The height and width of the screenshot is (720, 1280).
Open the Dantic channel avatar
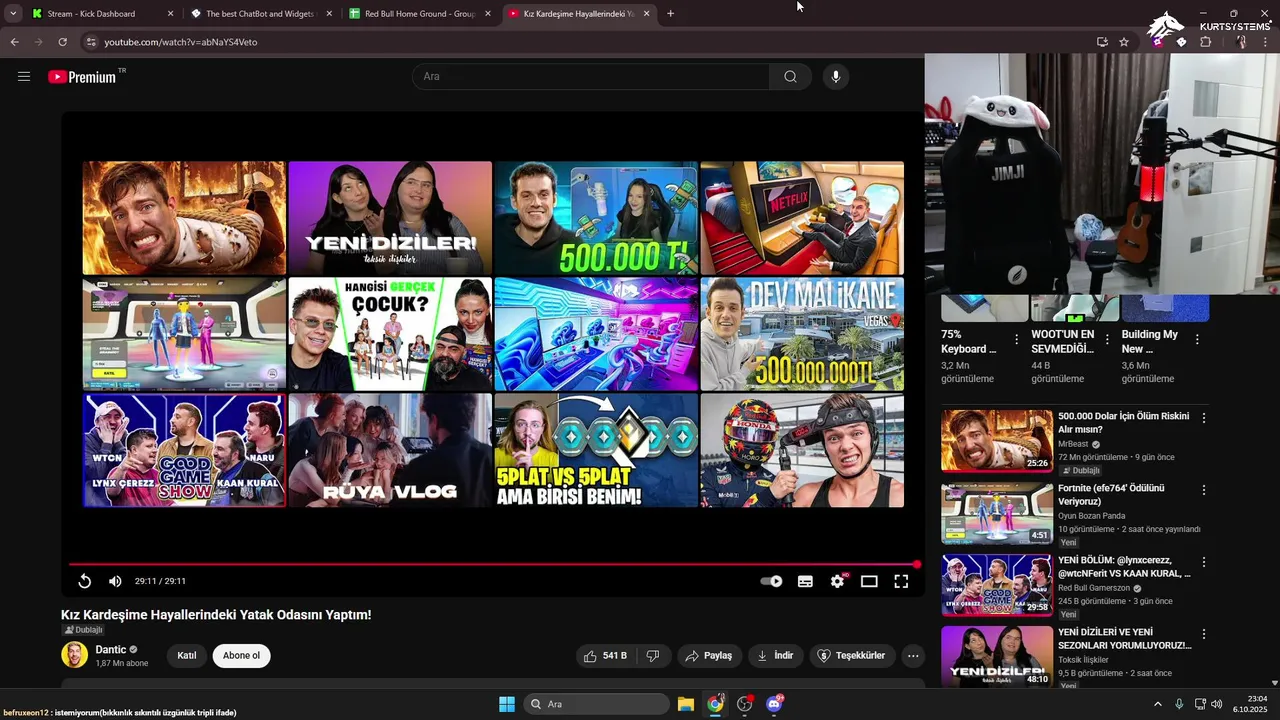(x=74, y=655)
